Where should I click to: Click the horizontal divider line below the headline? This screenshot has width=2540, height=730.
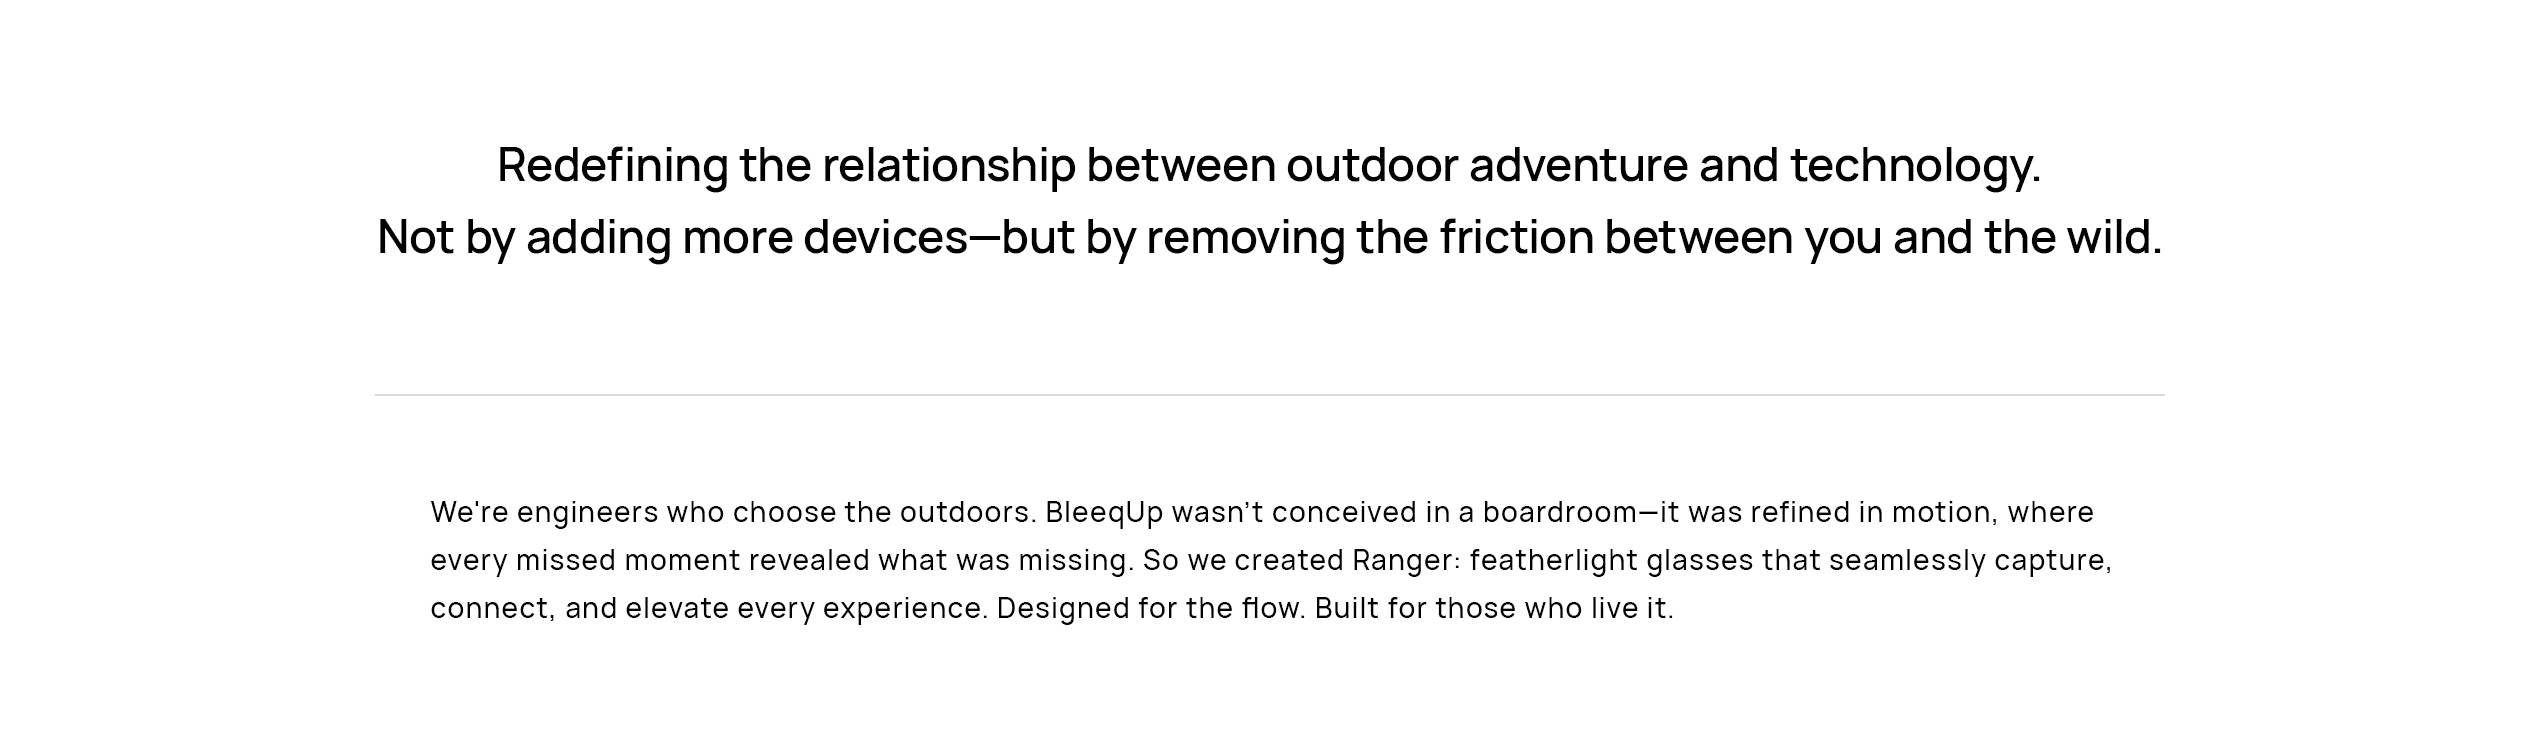pos(1269,395)
